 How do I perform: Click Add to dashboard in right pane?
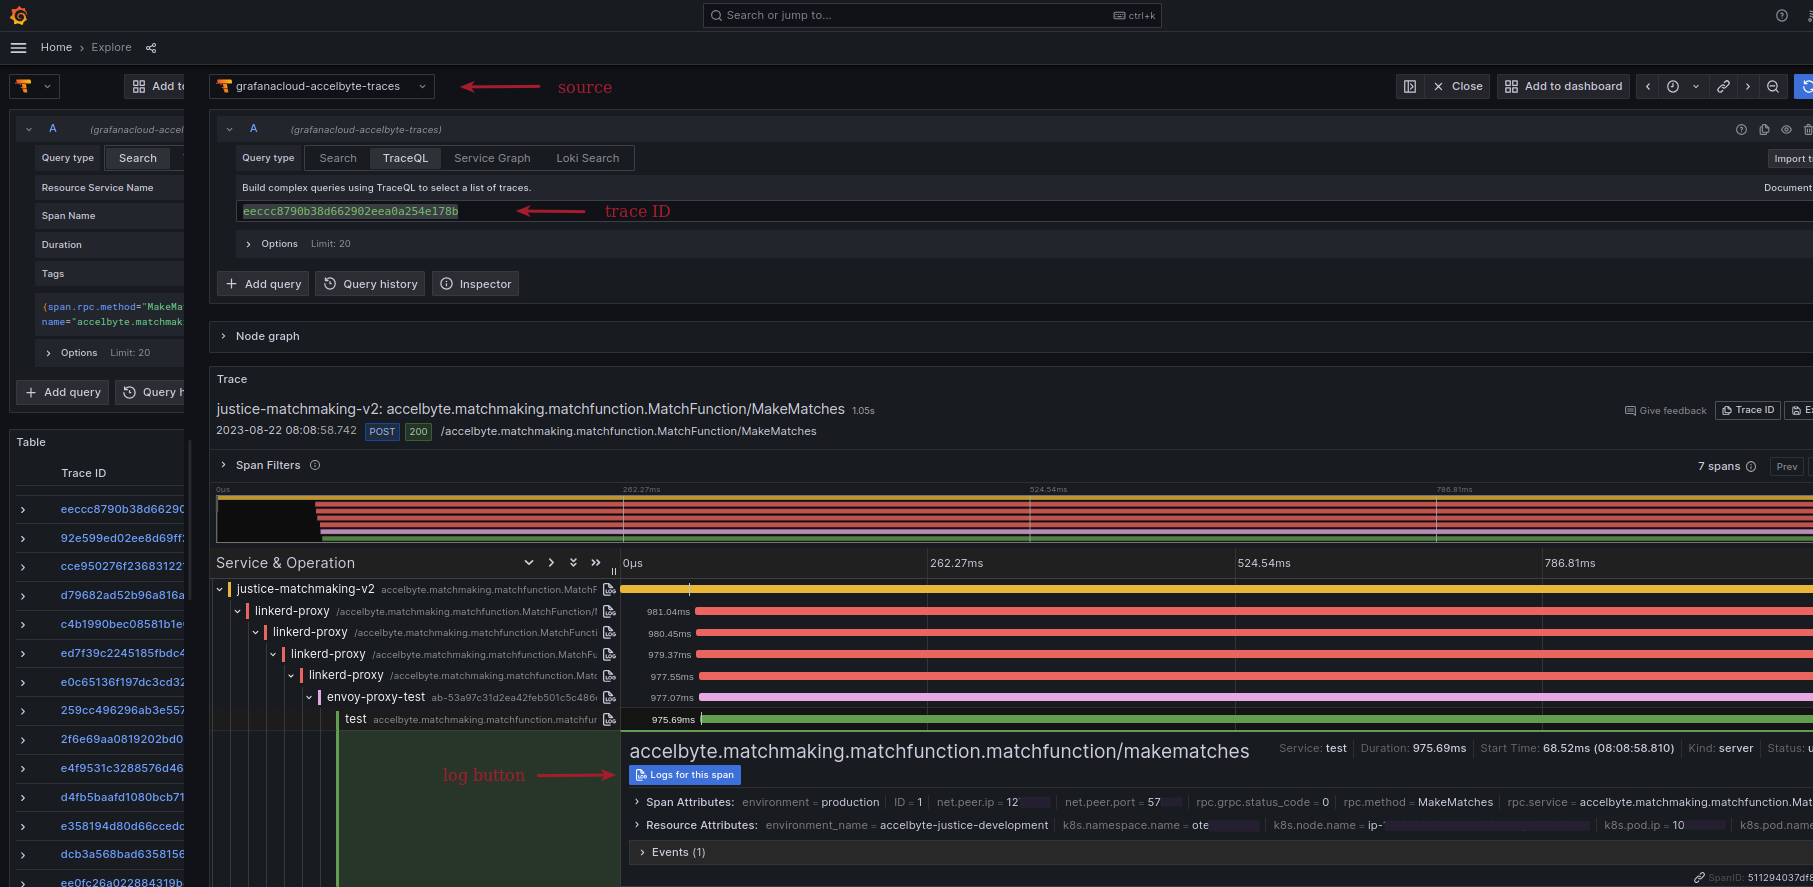point(1563,87)
